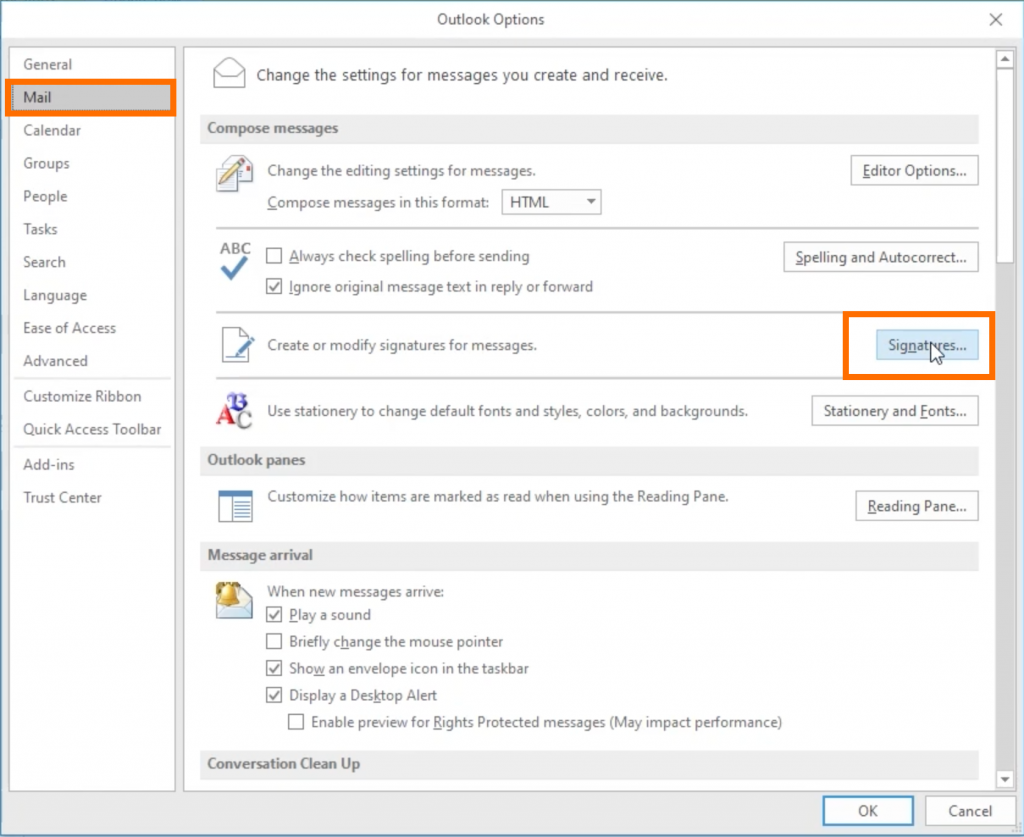Open the Calendar options category
This screenshot has height=837, width=1024.
92,131
